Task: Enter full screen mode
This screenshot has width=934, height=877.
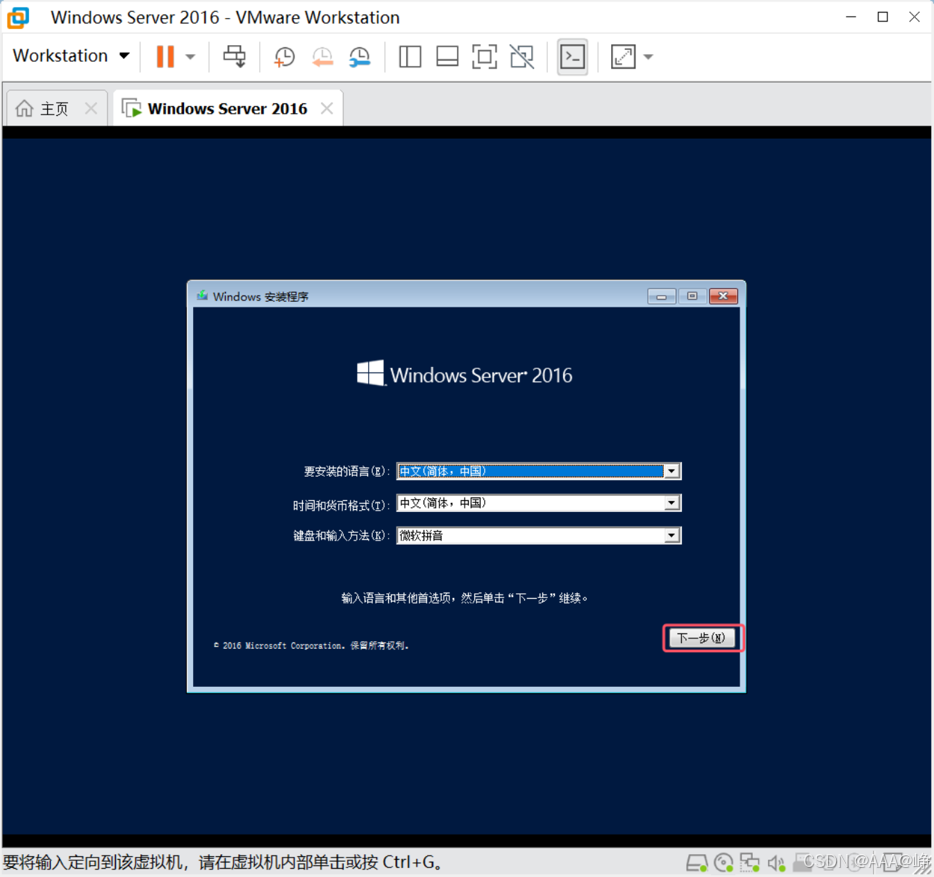Action: pos(484,57)
